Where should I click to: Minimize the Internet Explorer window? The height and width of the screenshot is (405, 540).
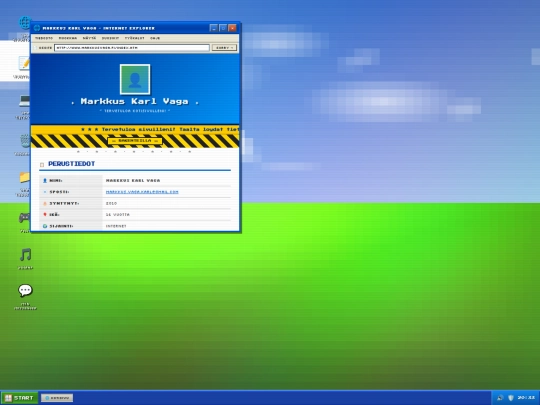[x=214, y=28]
